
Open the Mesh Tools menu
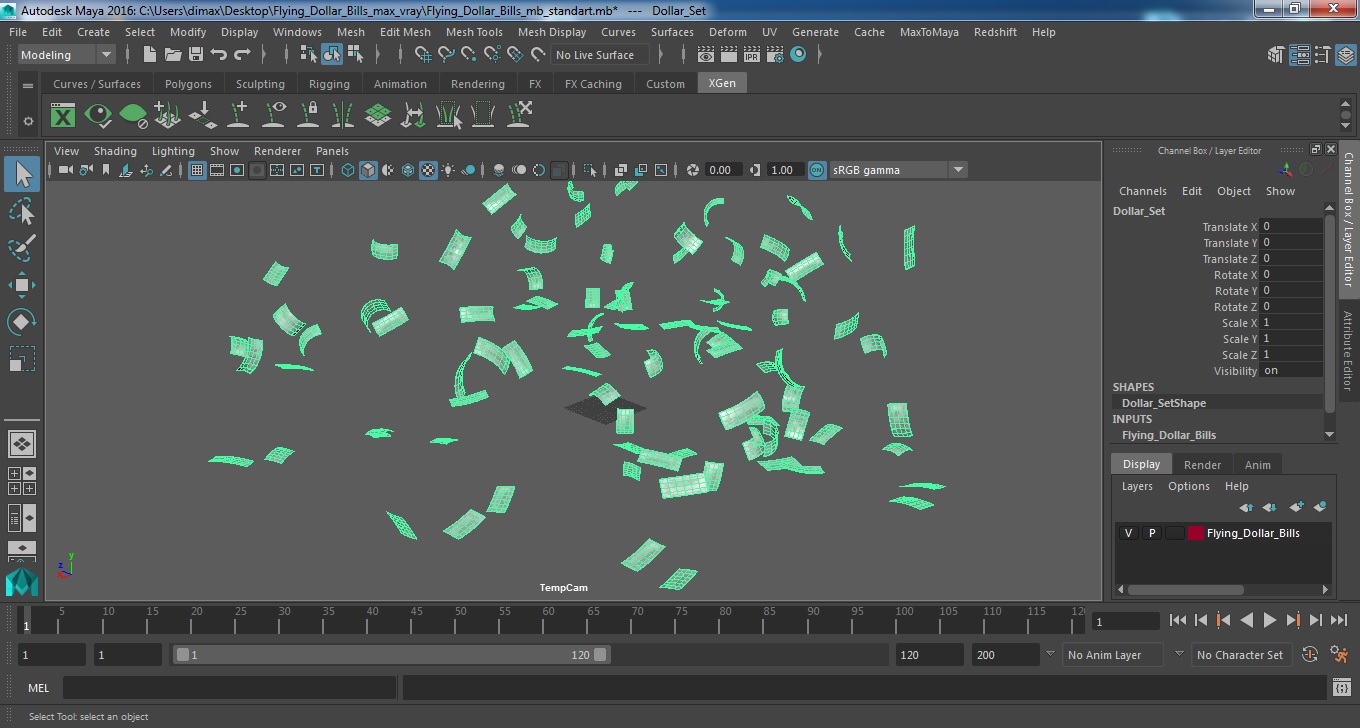pos(474,32)
